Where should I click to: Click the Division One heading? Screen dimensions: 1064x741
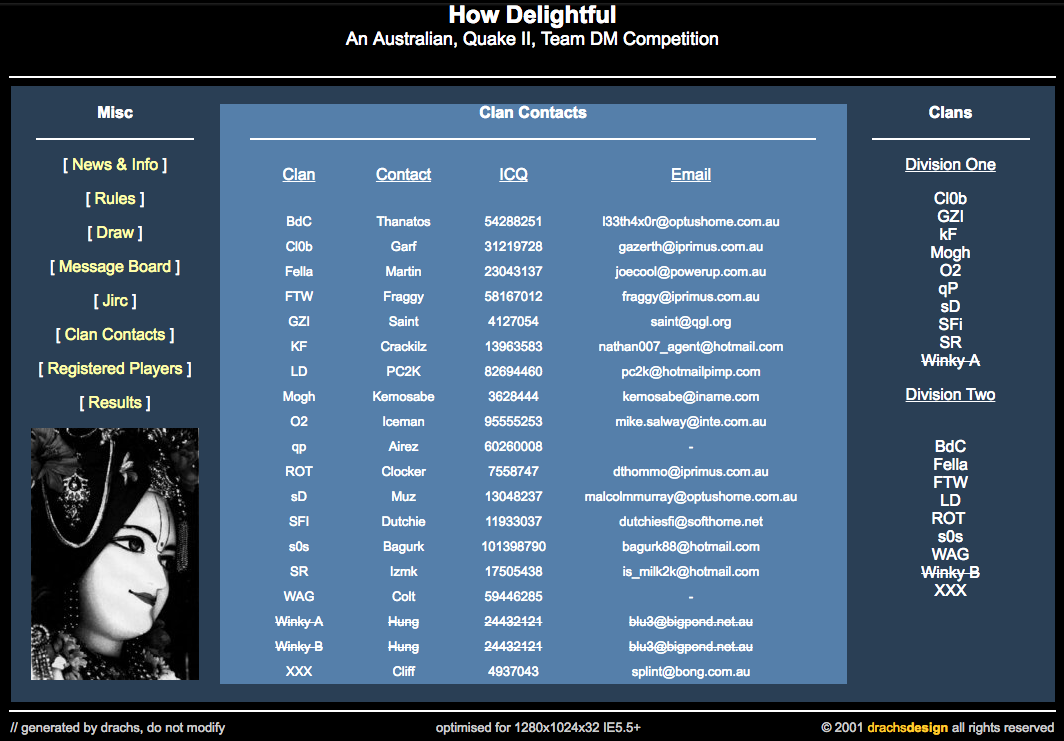[950, 165]
